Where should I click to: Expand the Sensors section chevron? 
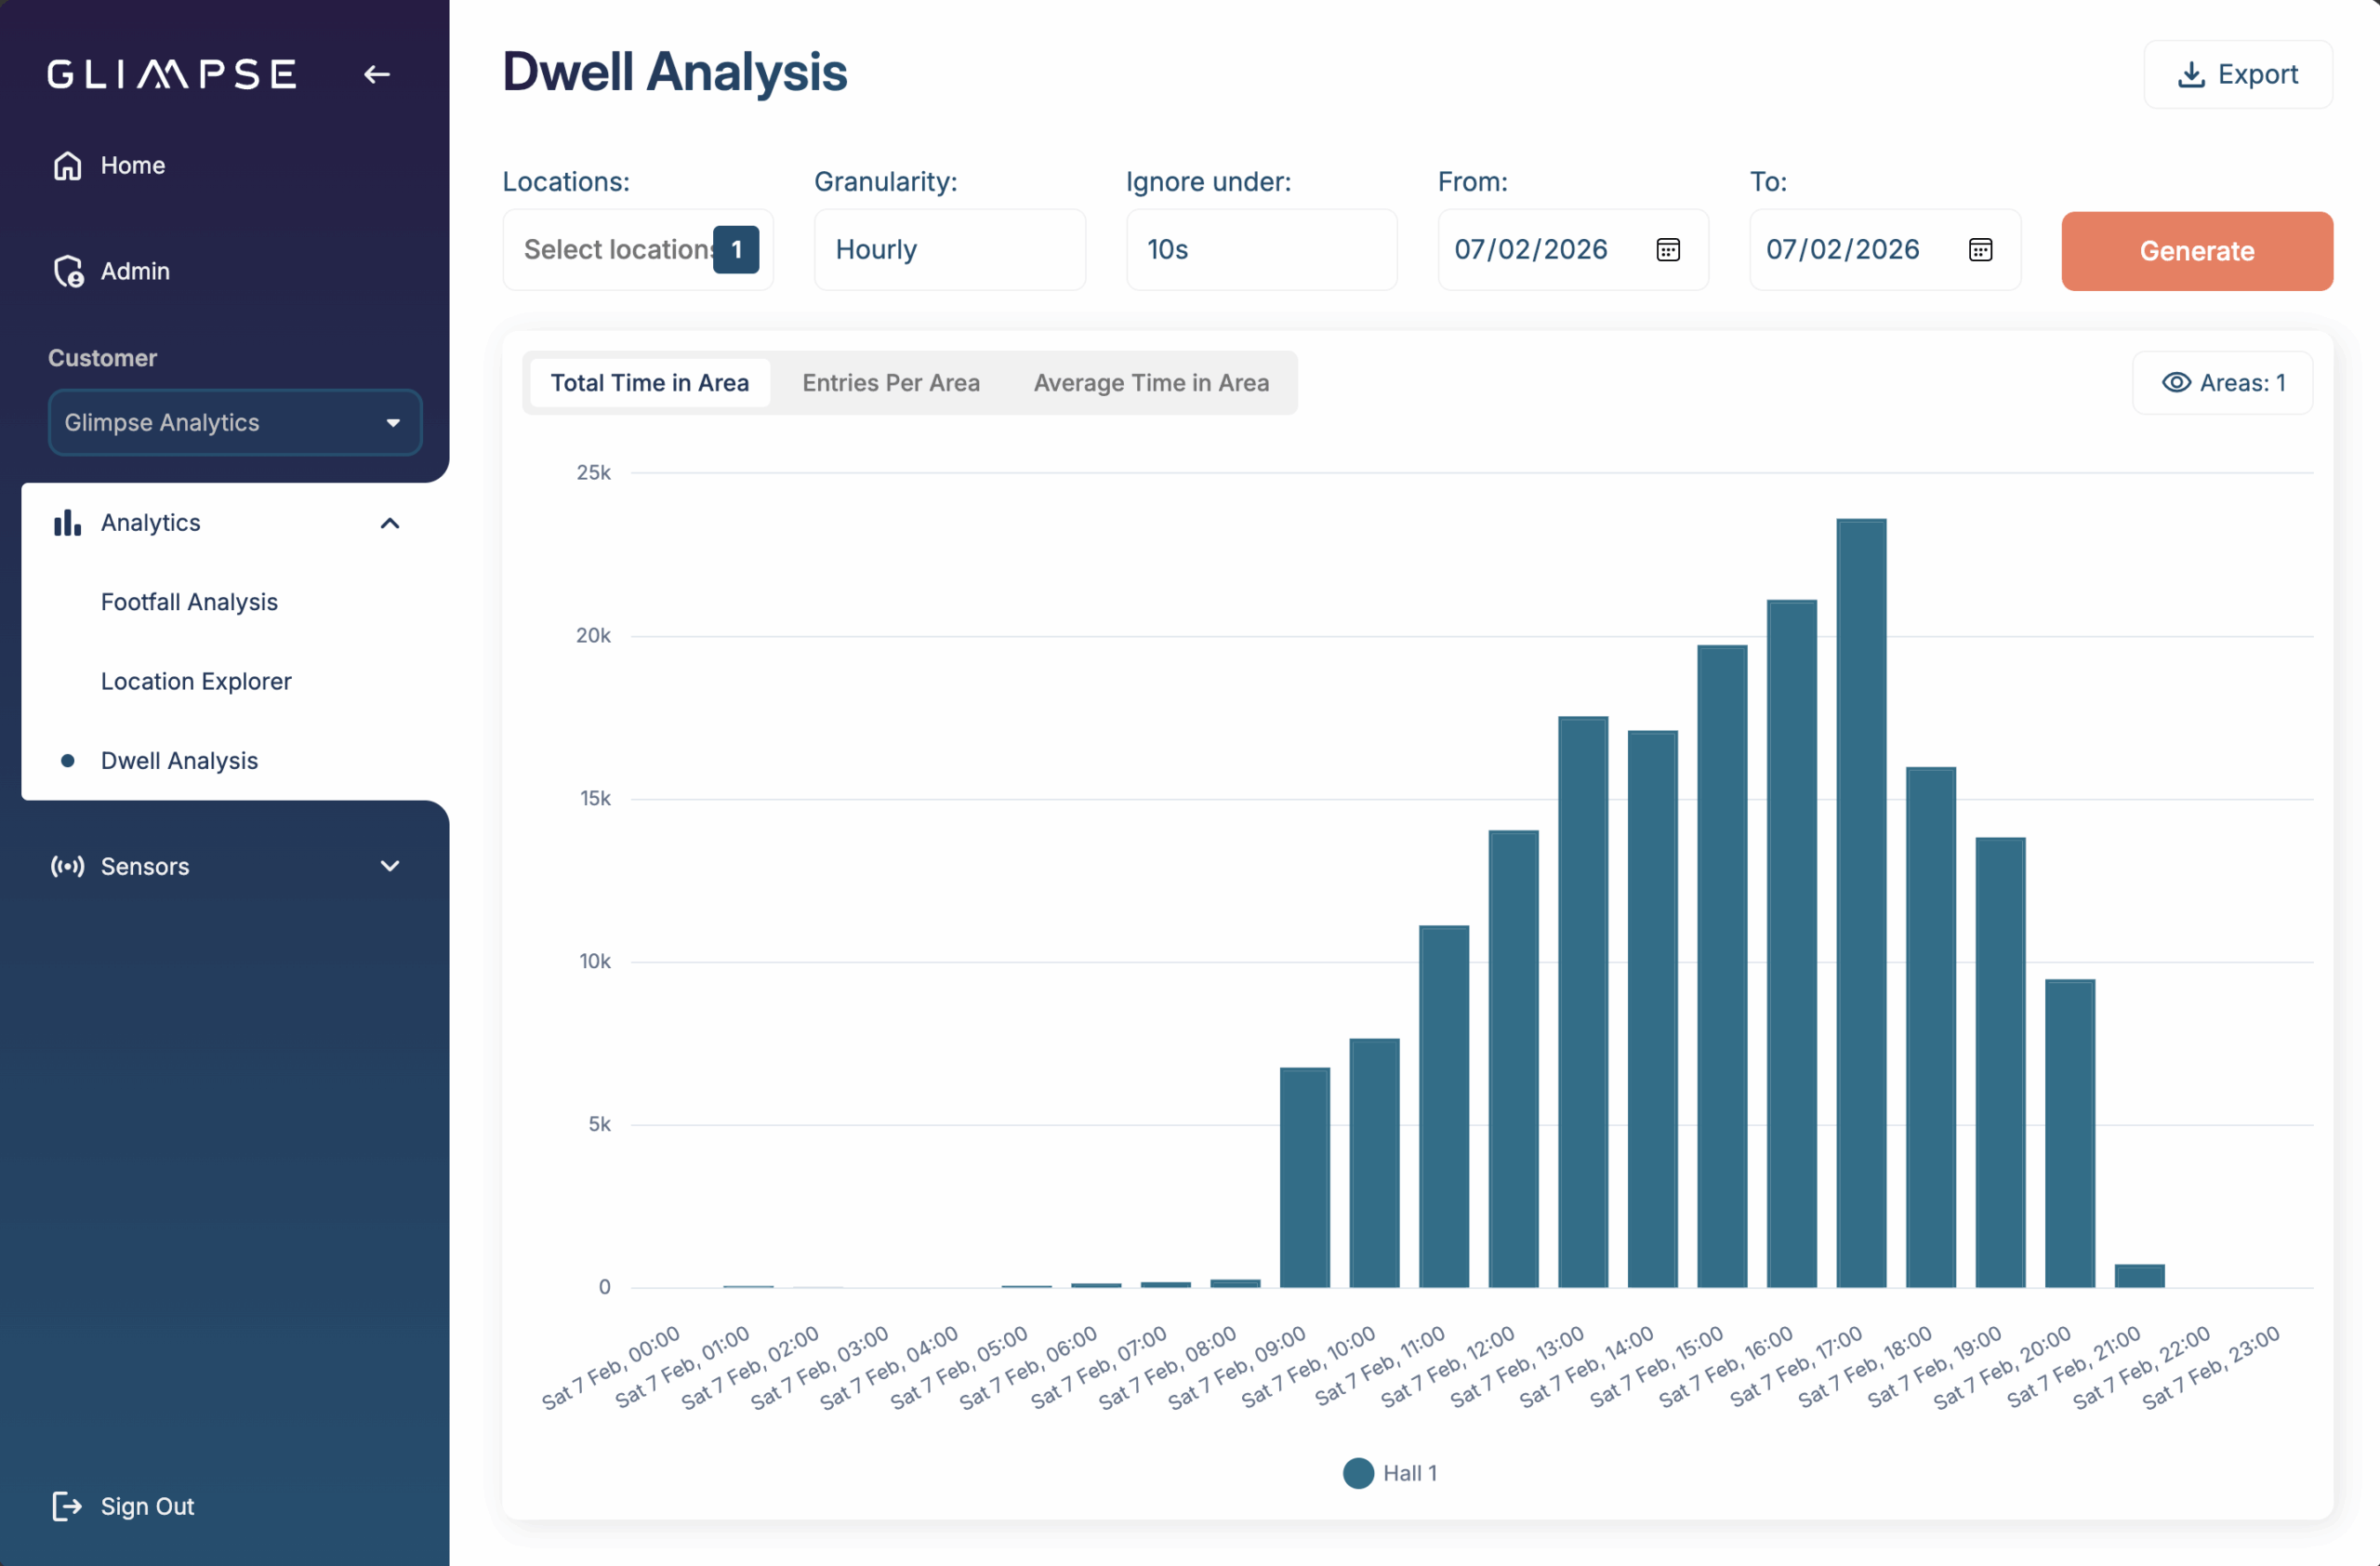click(x=390, y=866)
